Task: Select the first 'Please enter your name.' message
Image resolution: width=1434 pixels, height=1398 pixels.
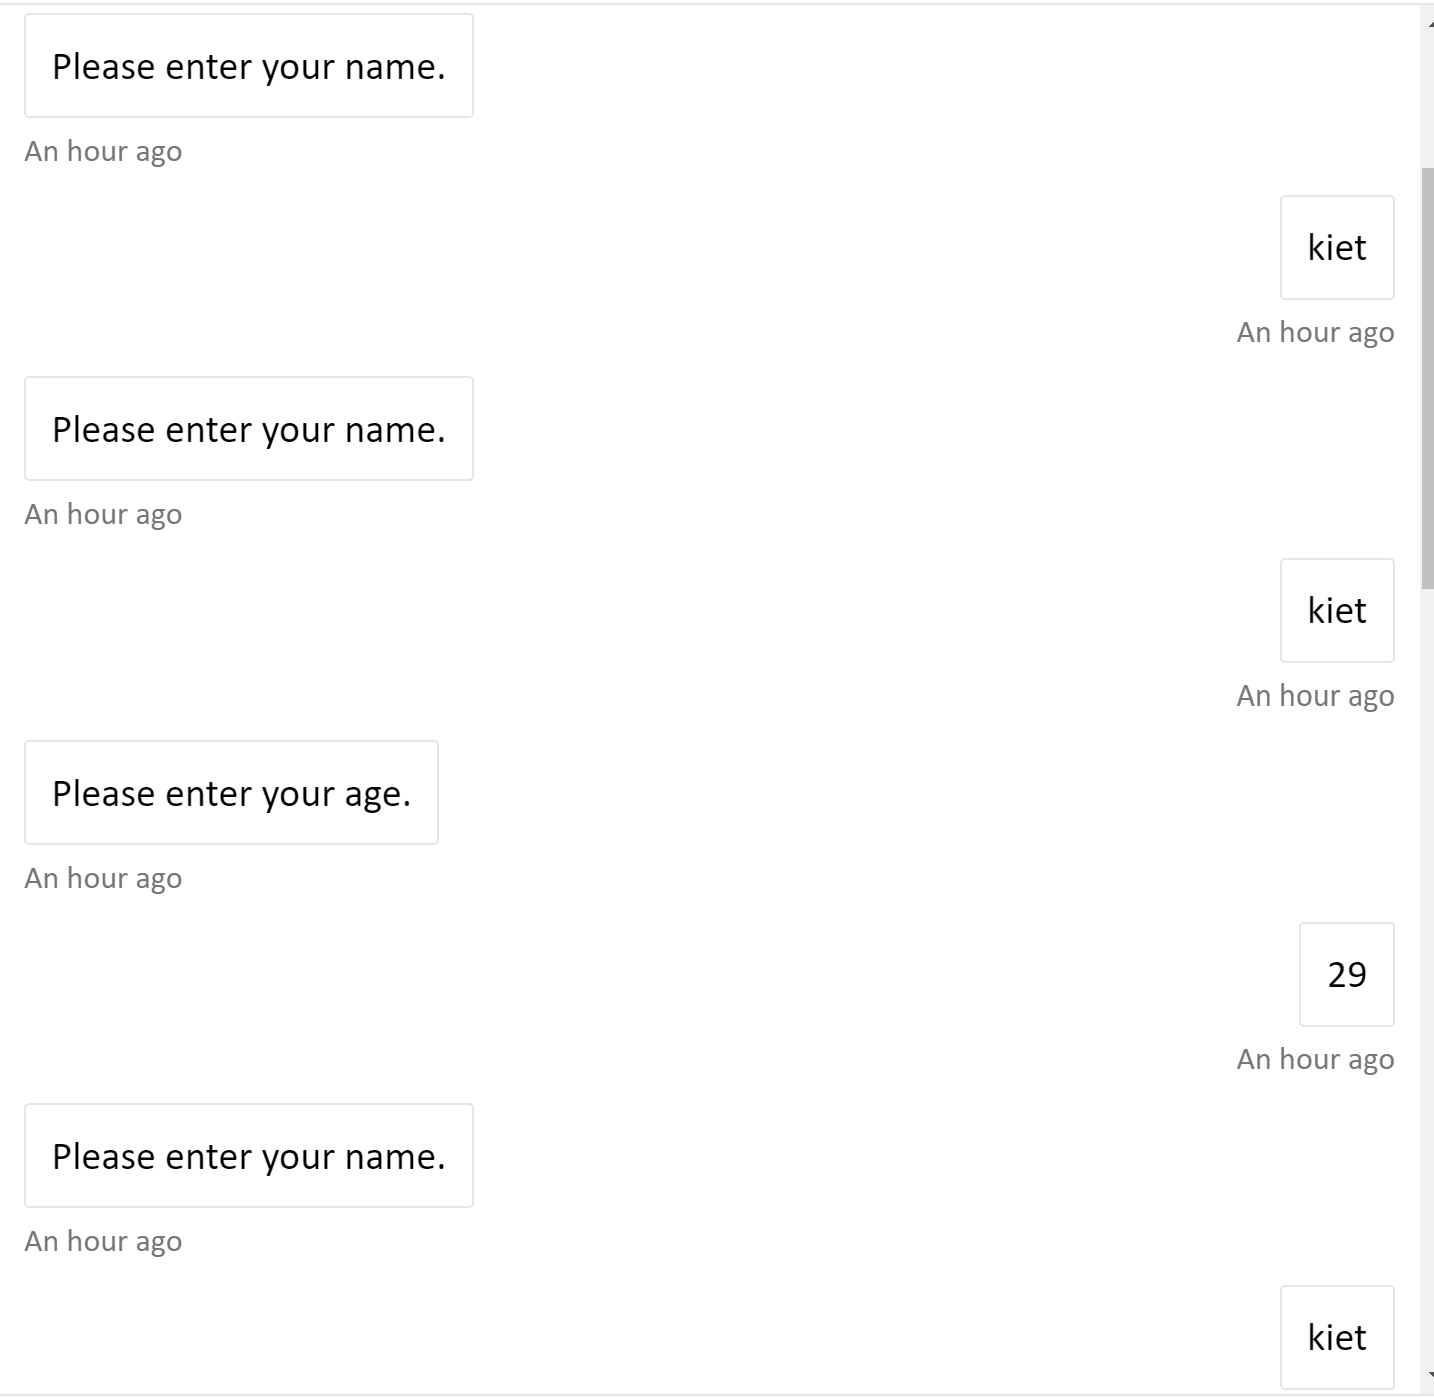Action: pos(248,66)
